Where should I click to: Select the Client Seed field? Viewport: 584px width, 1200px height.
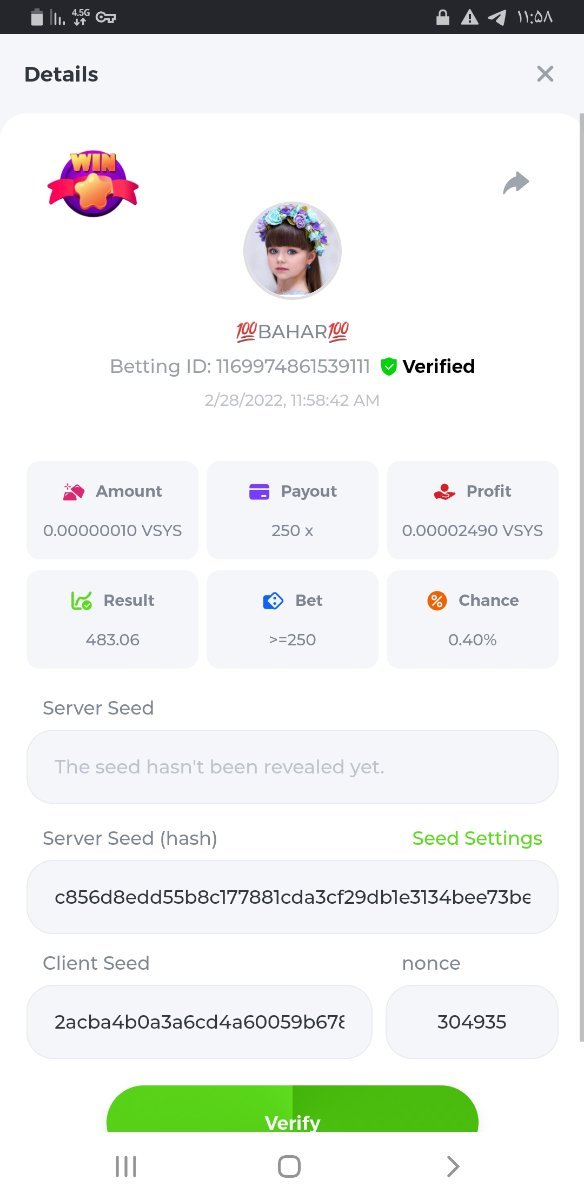(x=199, y=1022)
